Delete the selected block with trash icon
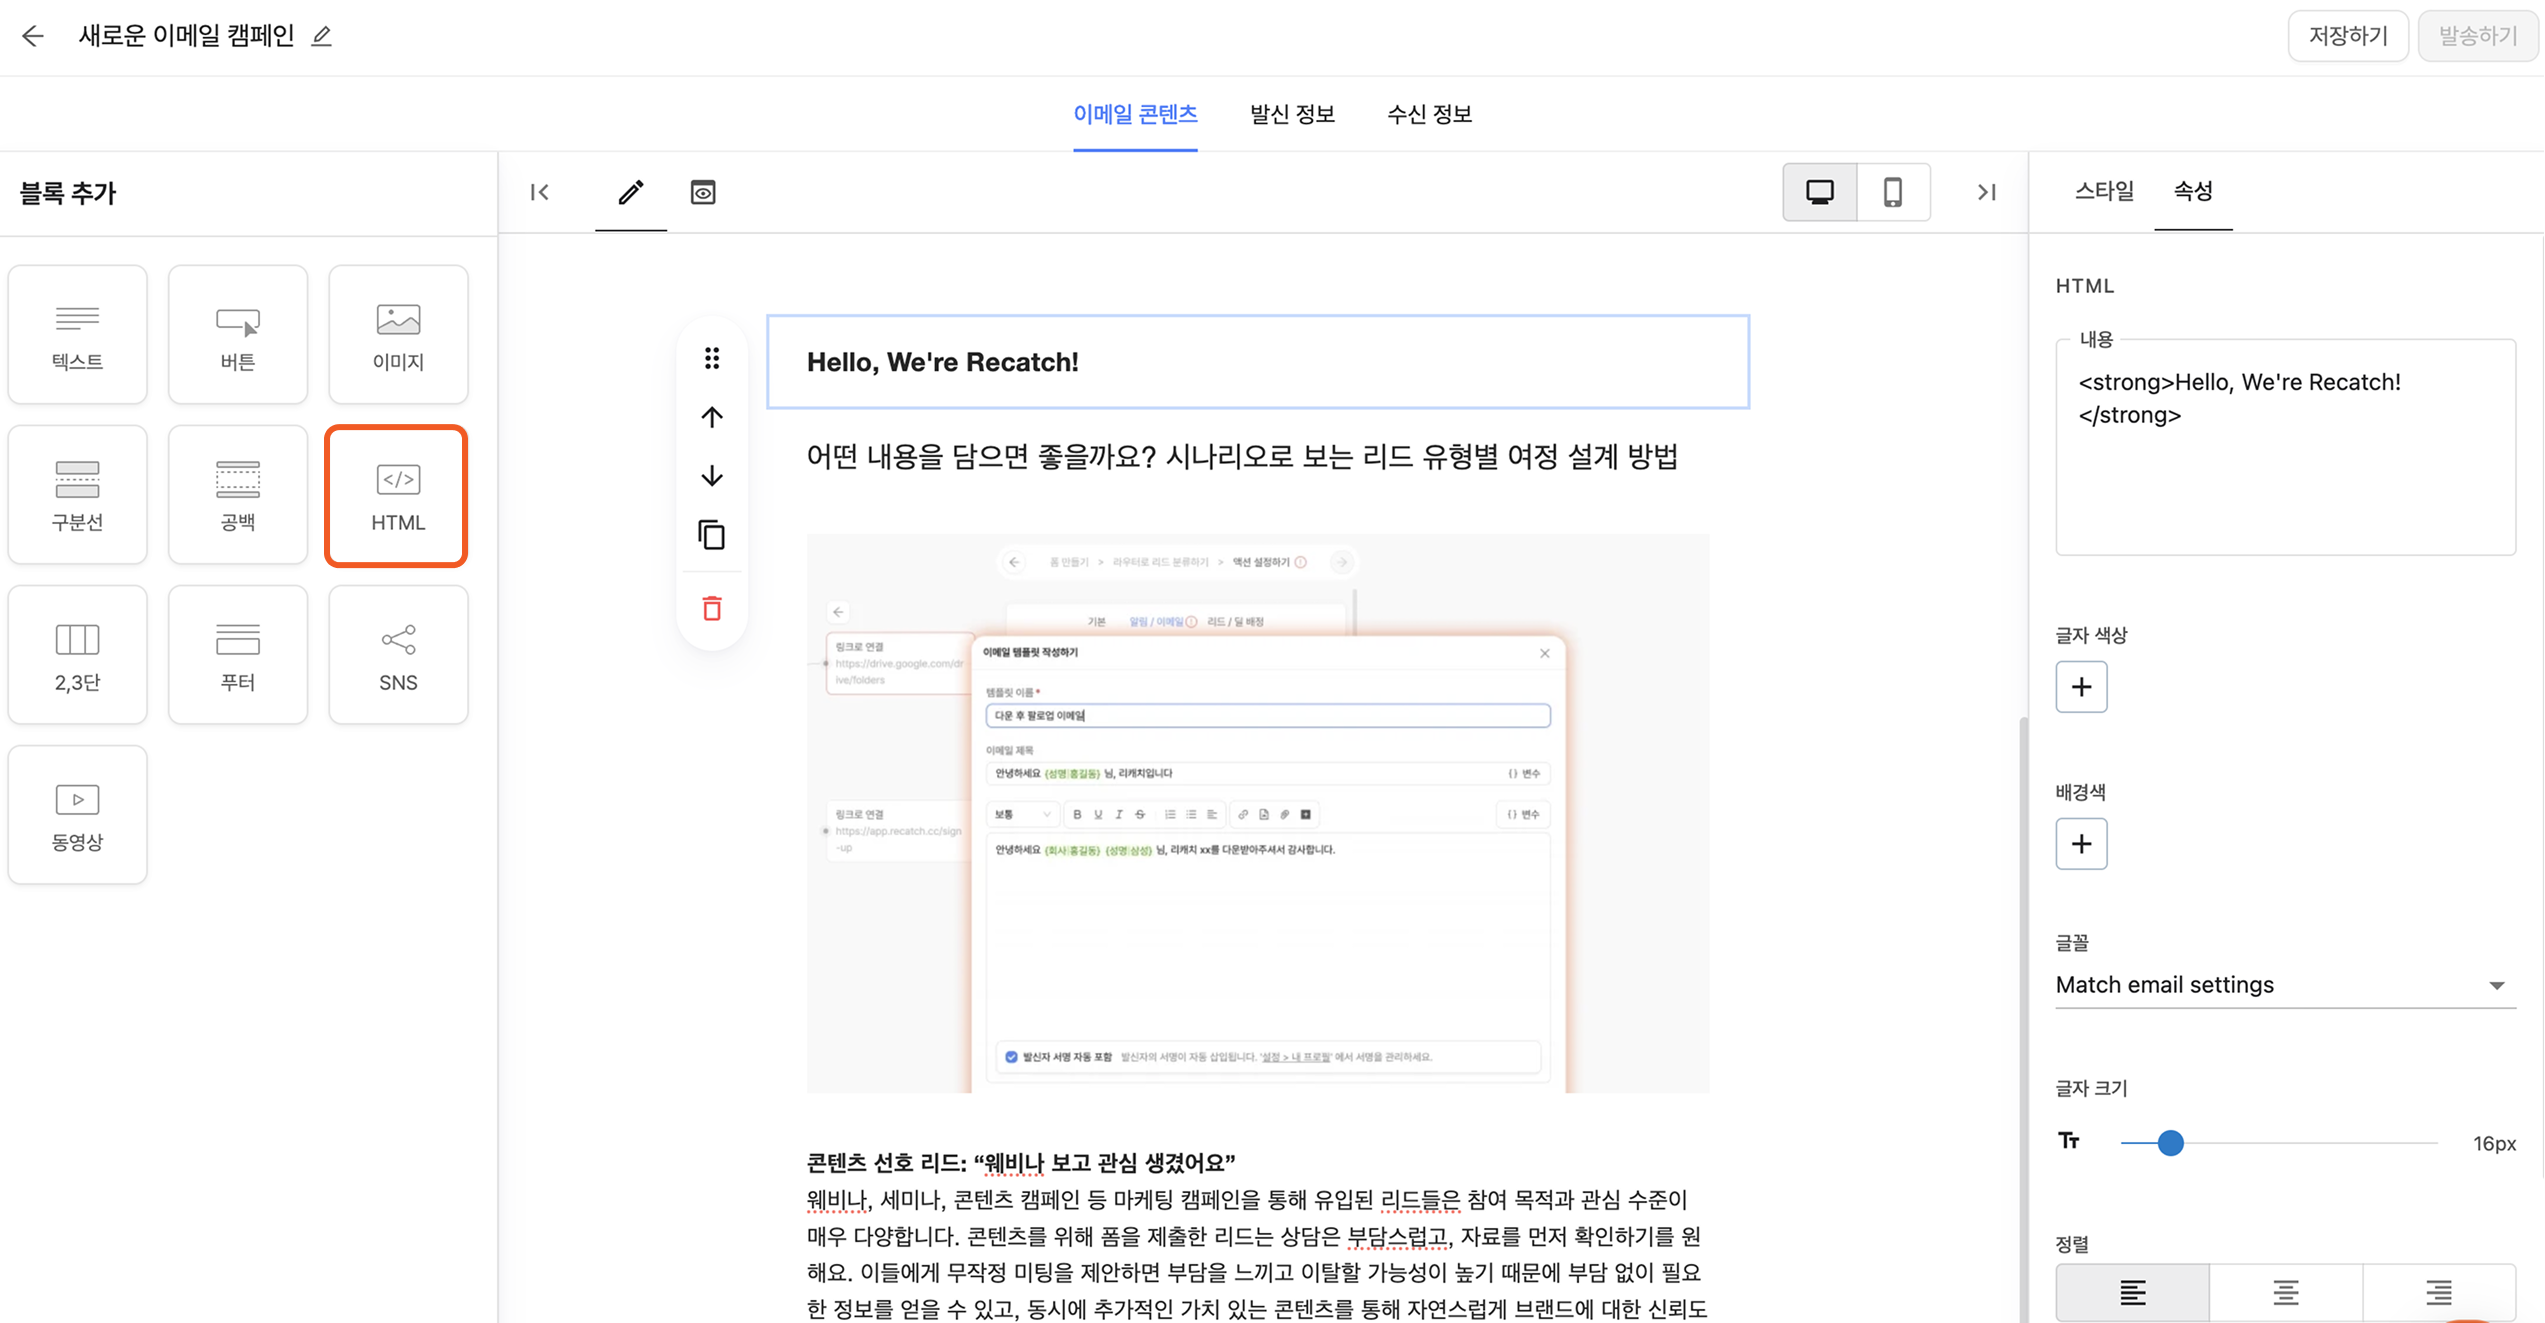The image size is (2545, 1323). 711,608
